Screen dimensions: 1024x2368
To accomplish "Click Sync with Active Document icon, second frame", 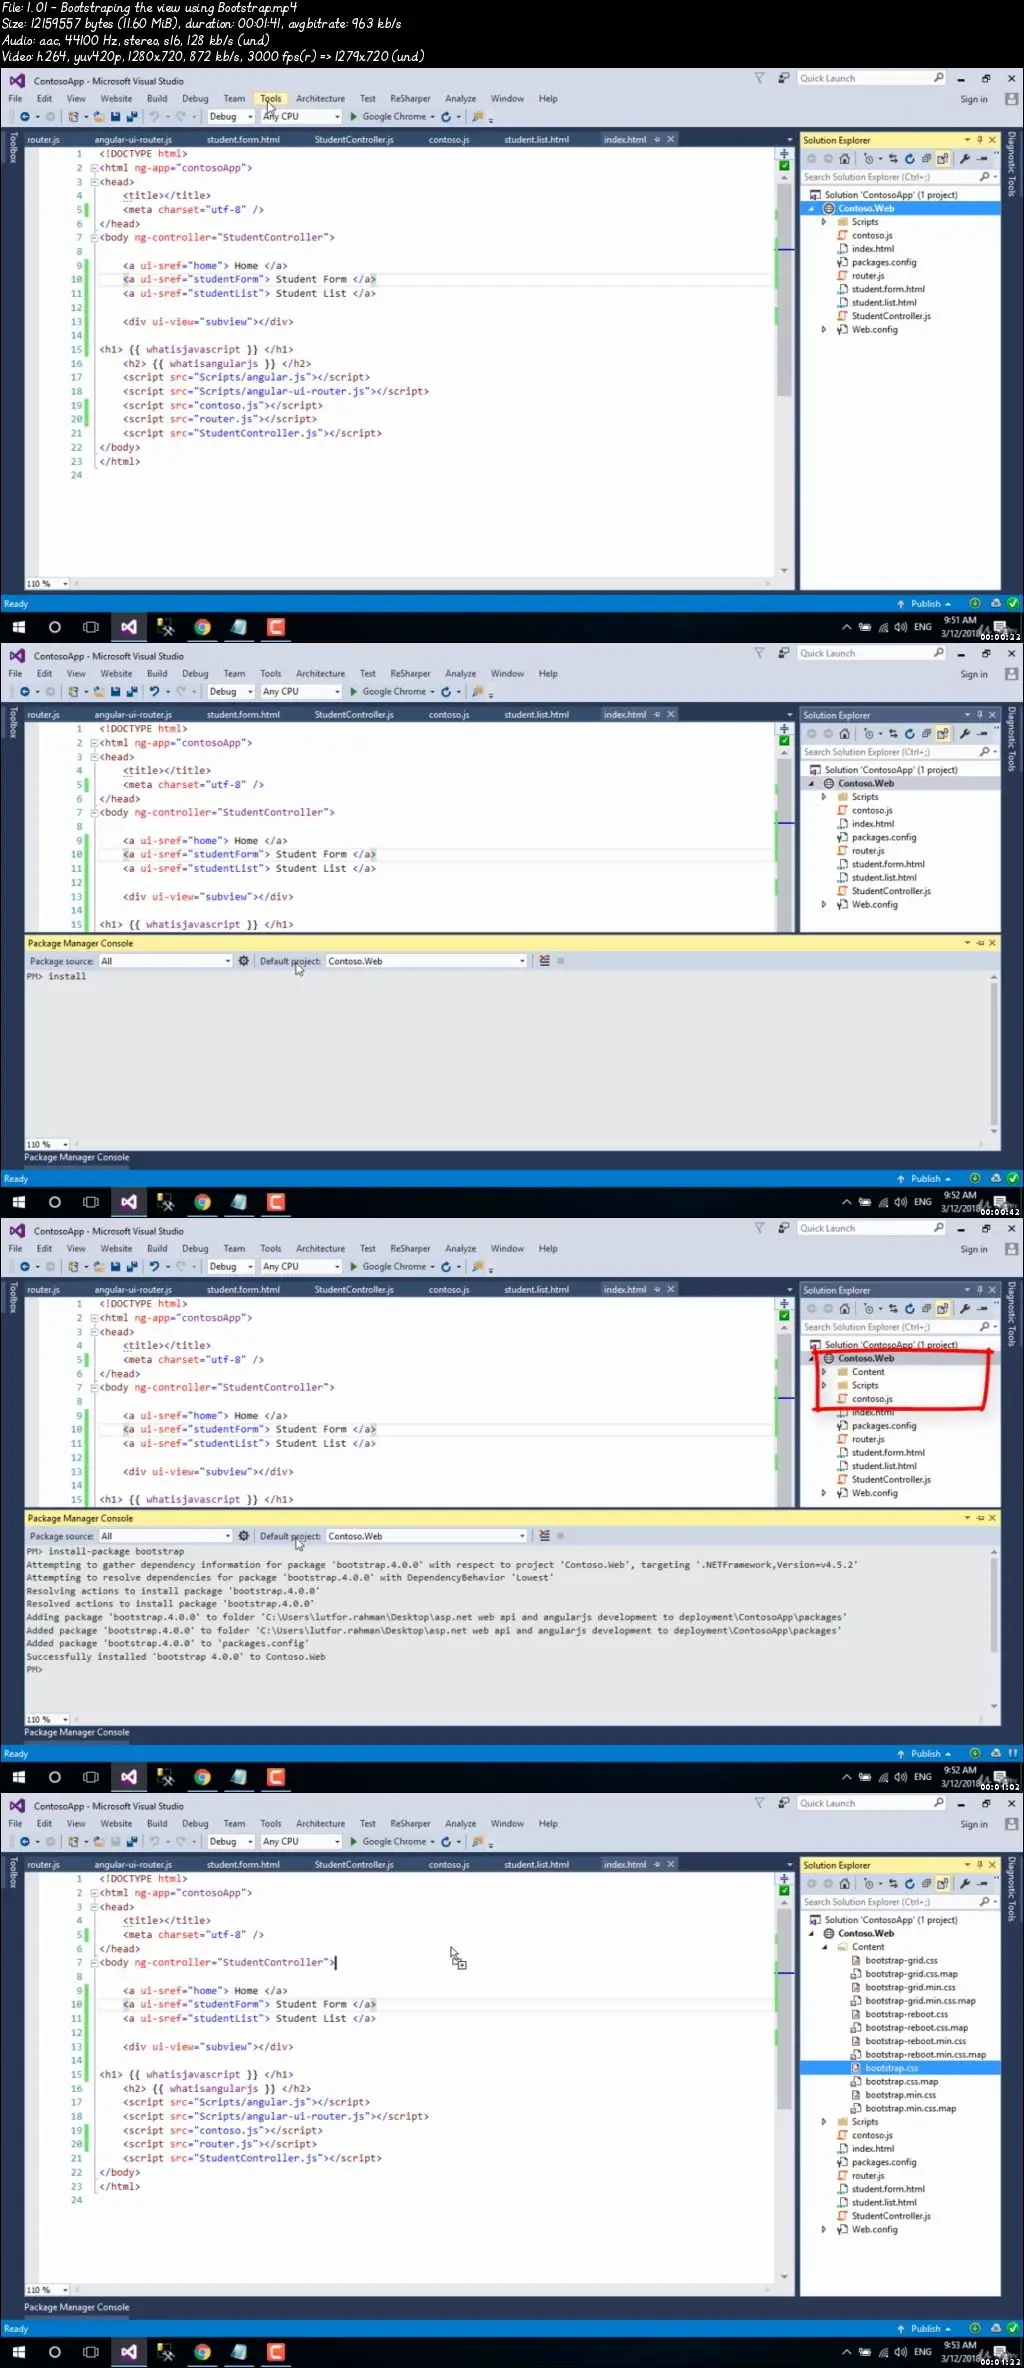I will (893, 734).
